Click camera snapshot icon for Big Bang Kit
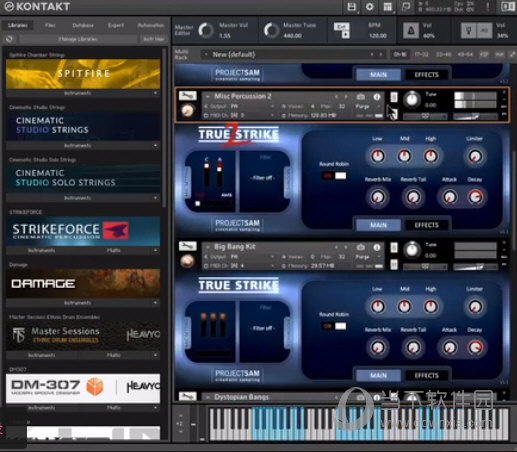Image resolution: width=517 pixels, height=452 pixels. coord(360,247)
